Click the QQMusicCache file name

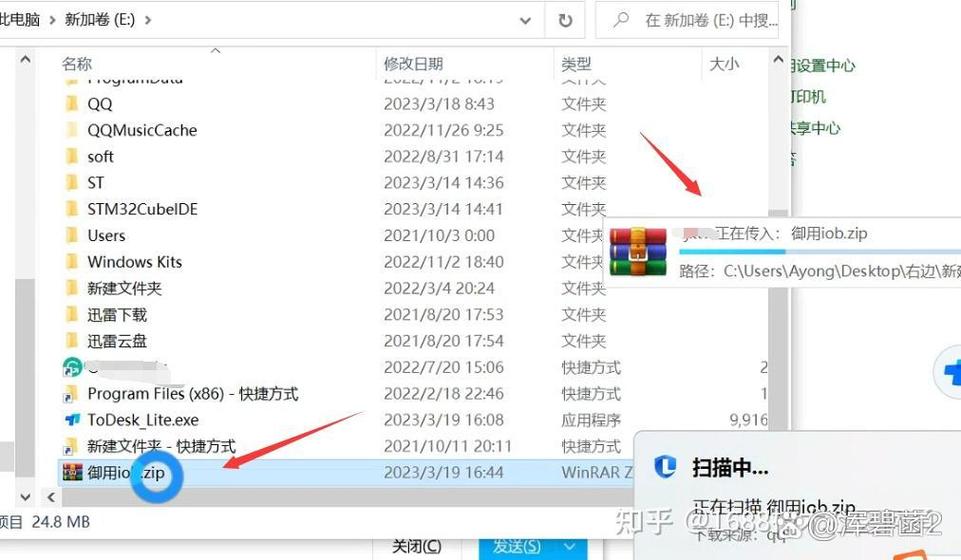(142, 131)
